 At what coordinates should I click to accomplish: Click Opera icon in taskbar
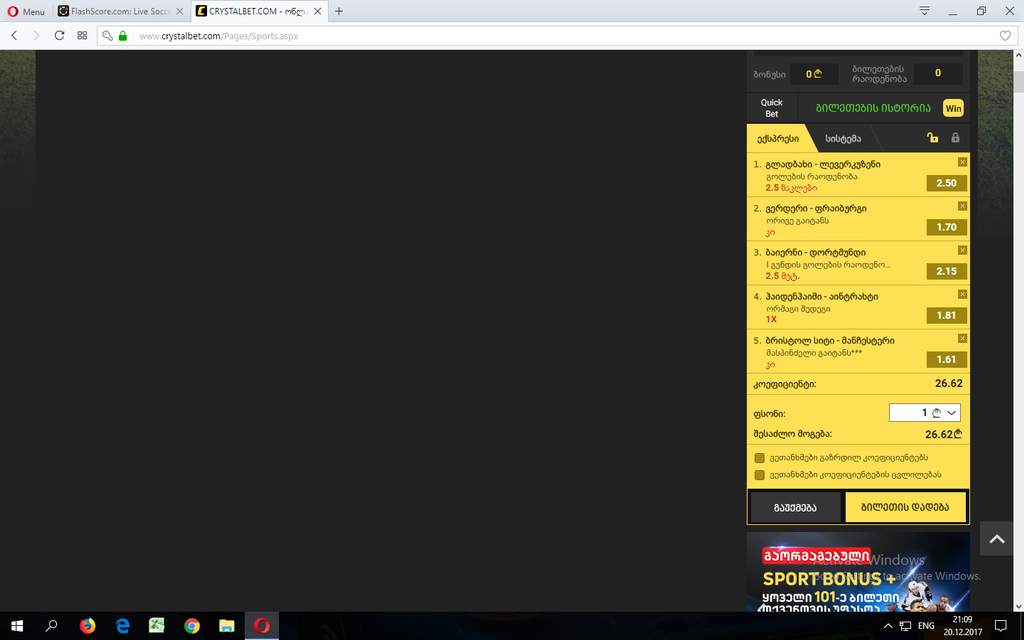(262, 626)
